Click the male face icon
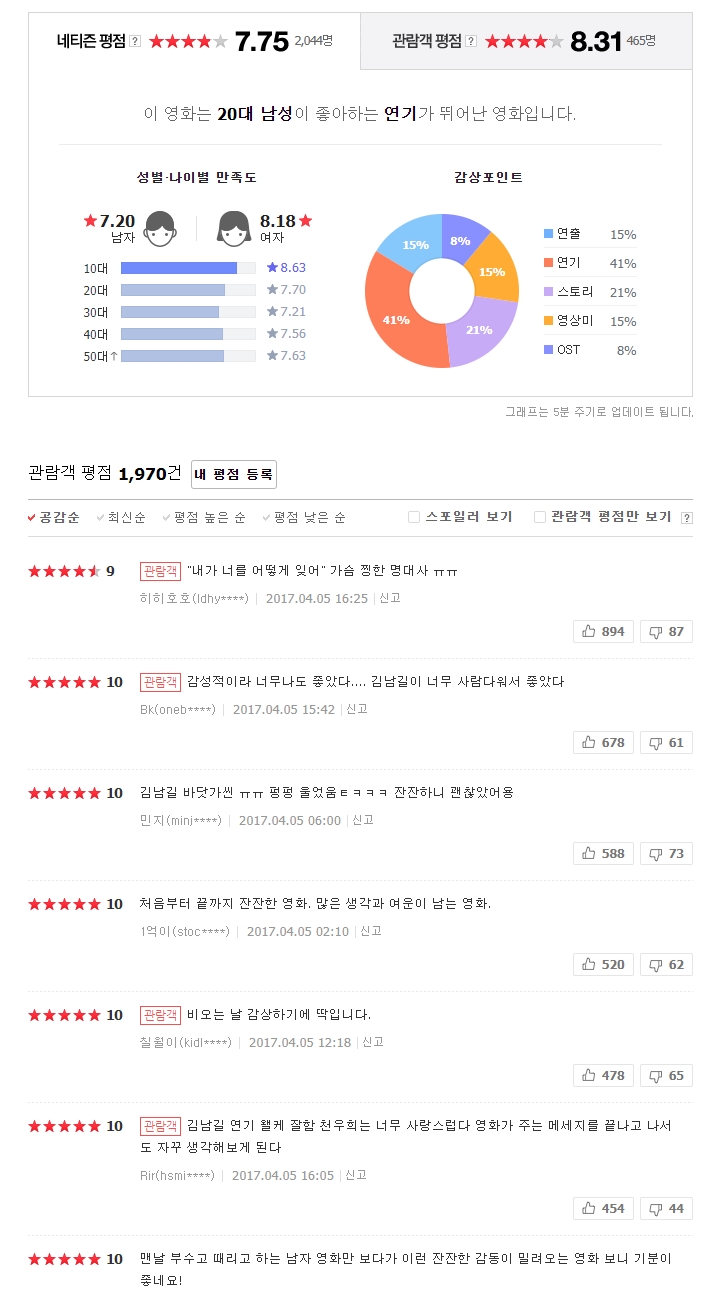 [160, 228]
